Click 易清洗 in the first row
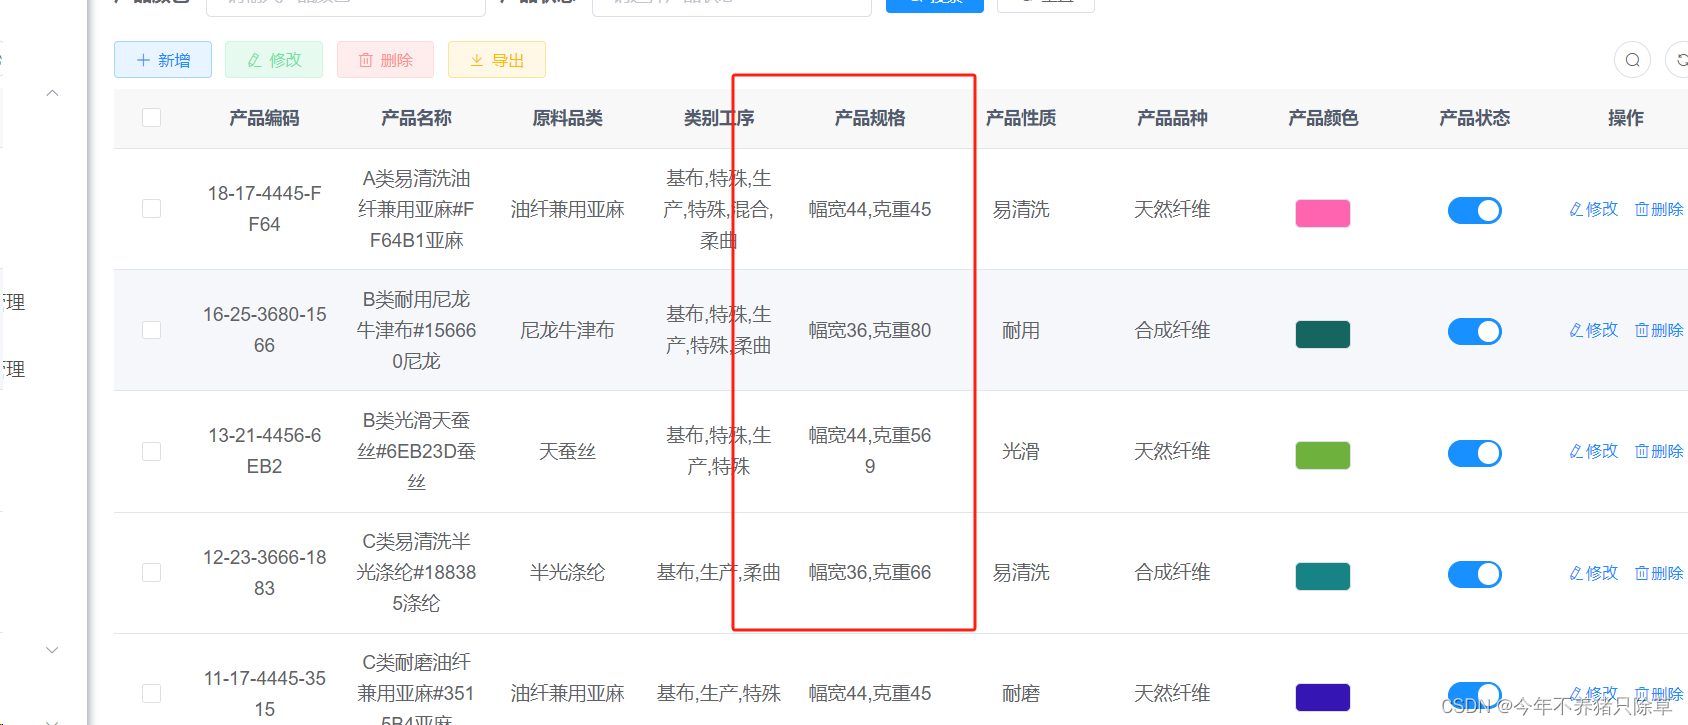 pyautogui.click(x=1021, y=209)
